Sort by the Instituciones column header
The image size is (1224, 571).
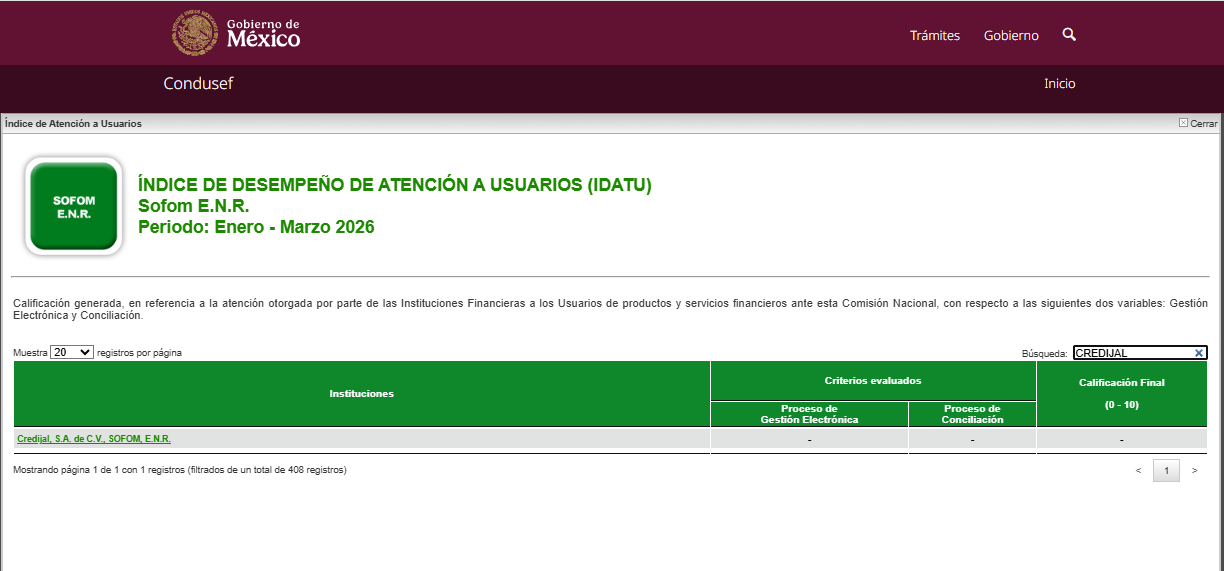tap(362, 394)
